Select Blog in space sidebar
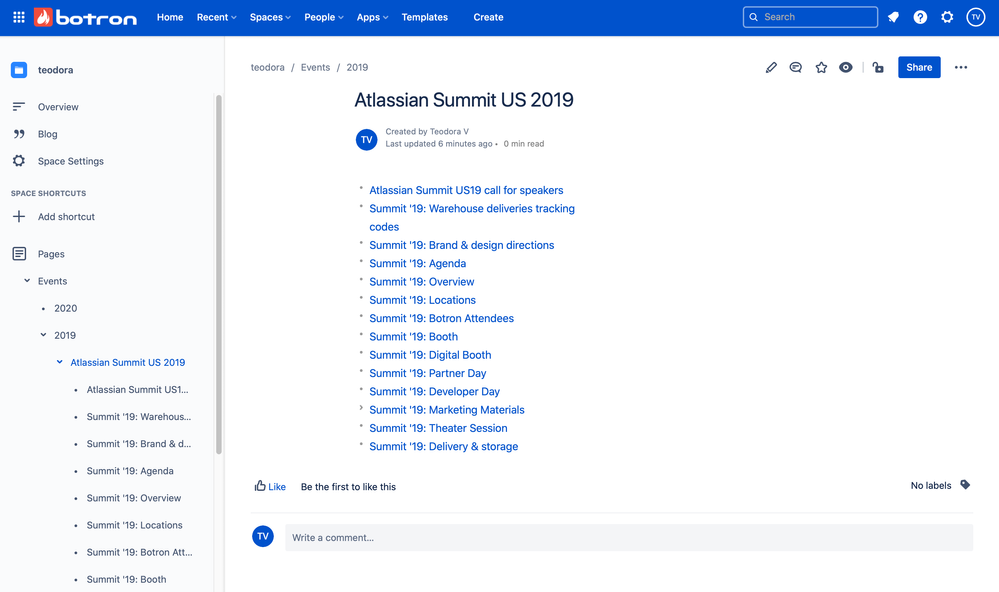999x592 pixels. 48,134
